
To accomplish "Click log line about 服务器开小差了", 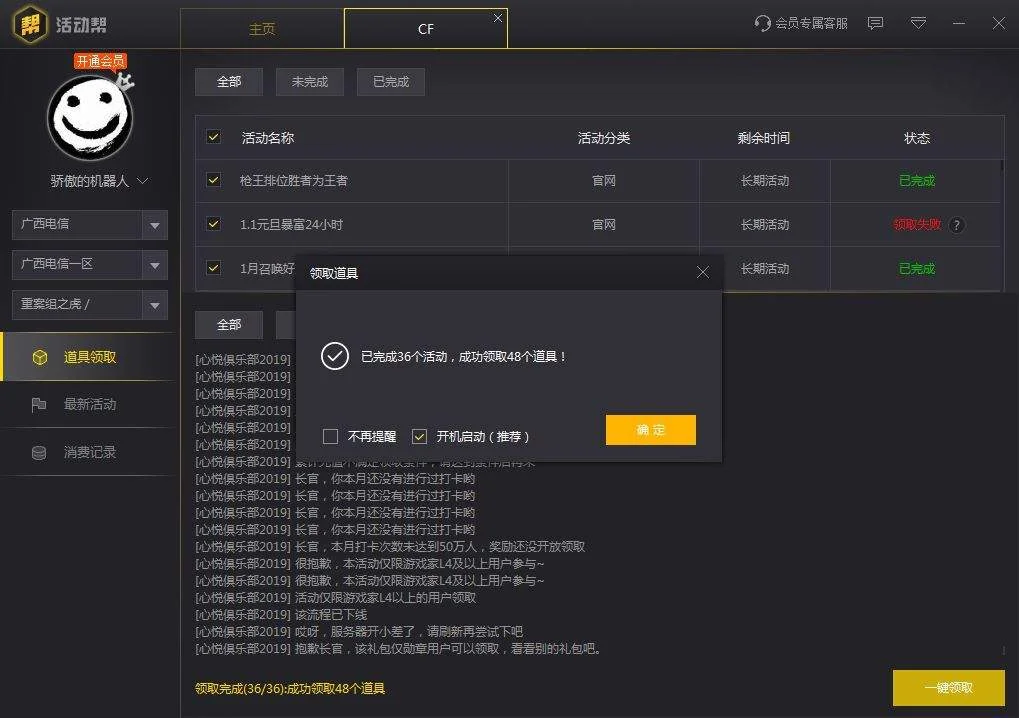I will click(x=359, y=632).
